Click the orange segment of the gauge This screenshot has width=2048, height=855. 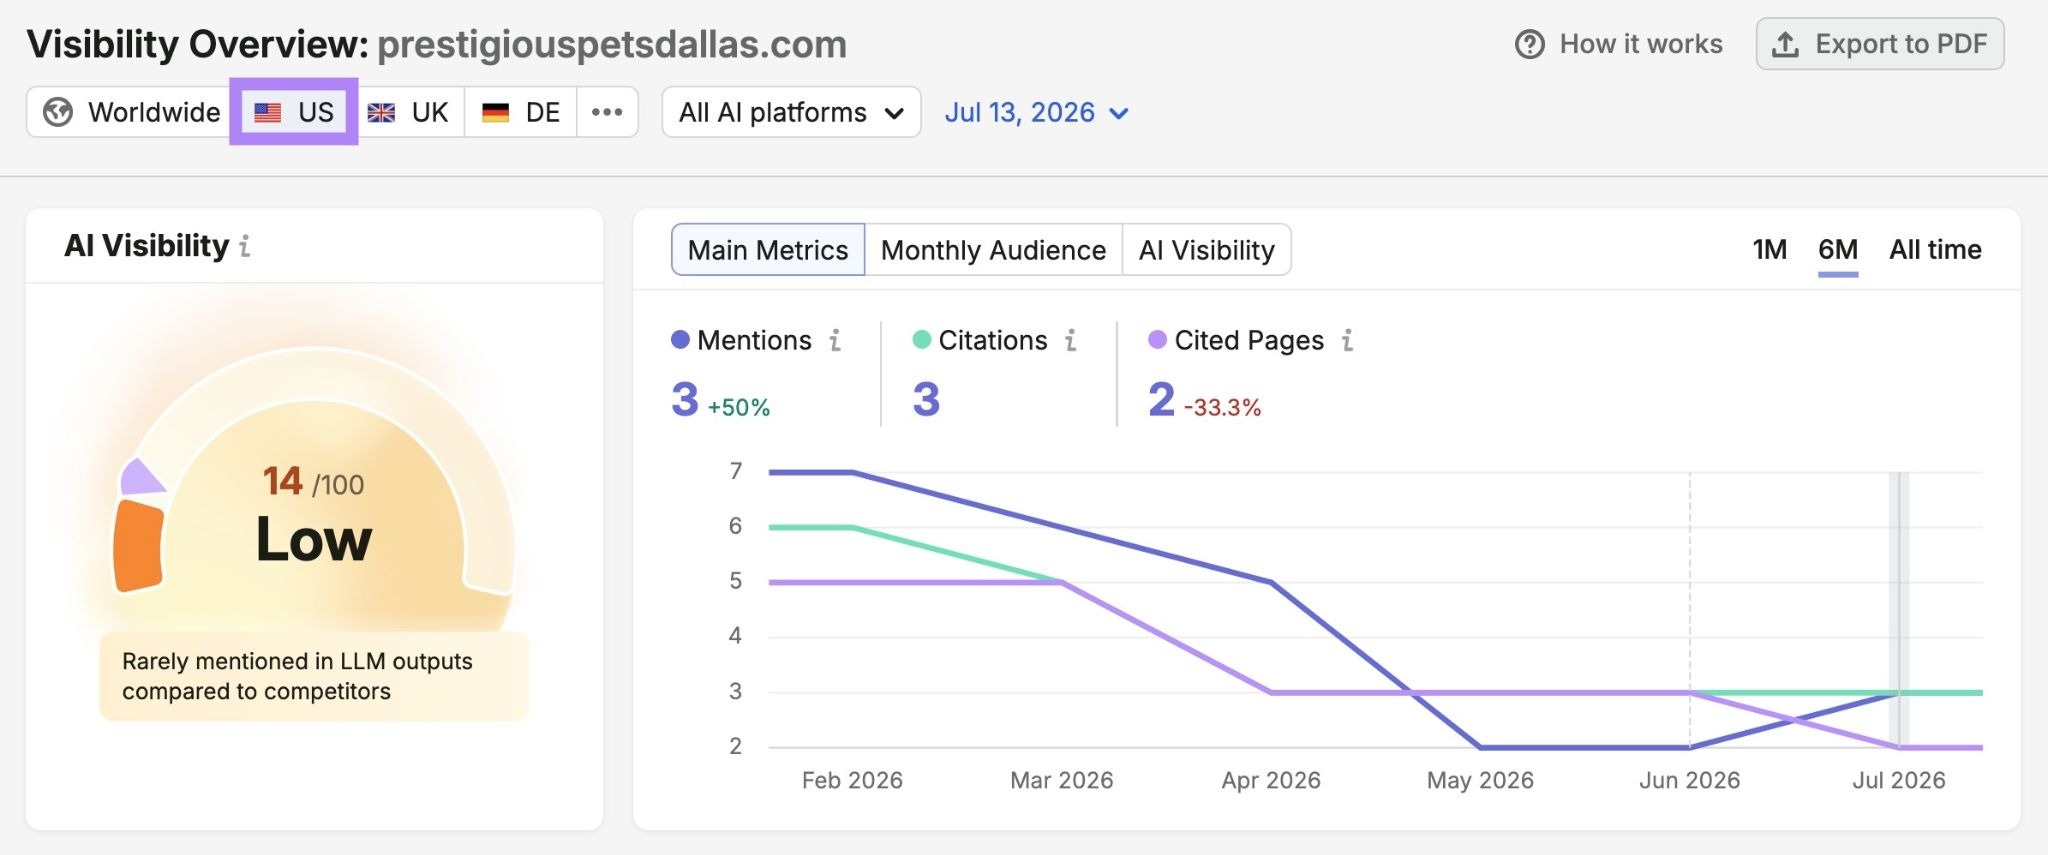coord(138,546)
